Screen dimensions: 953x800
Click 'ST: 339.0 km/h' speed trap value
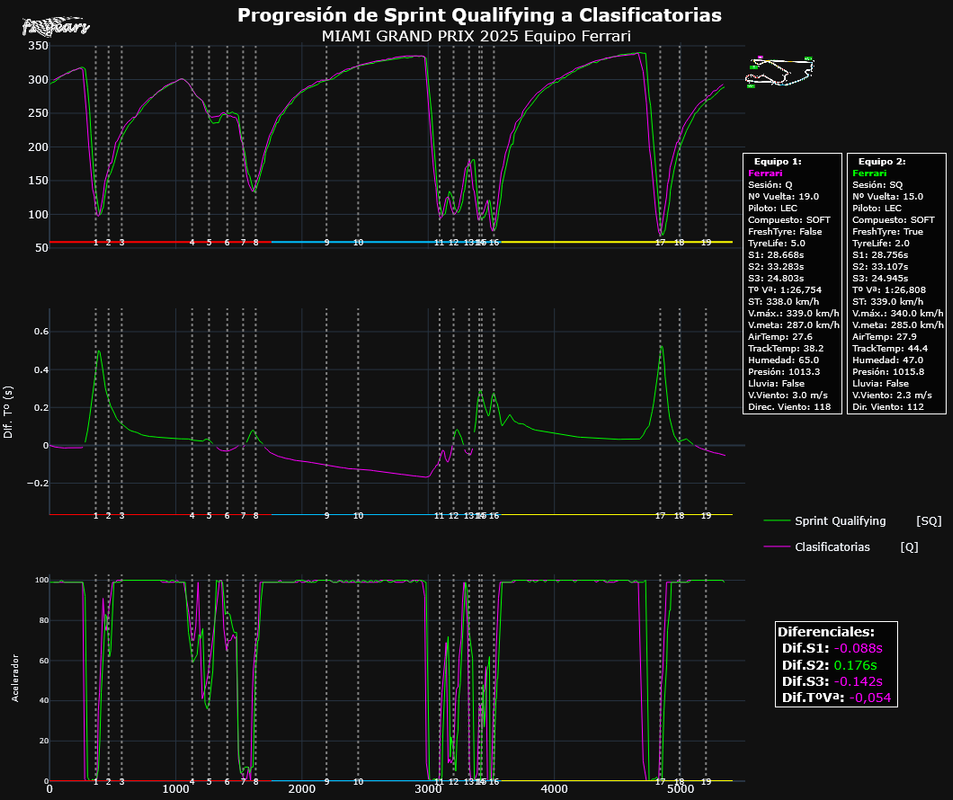click(x=888, y=302)
